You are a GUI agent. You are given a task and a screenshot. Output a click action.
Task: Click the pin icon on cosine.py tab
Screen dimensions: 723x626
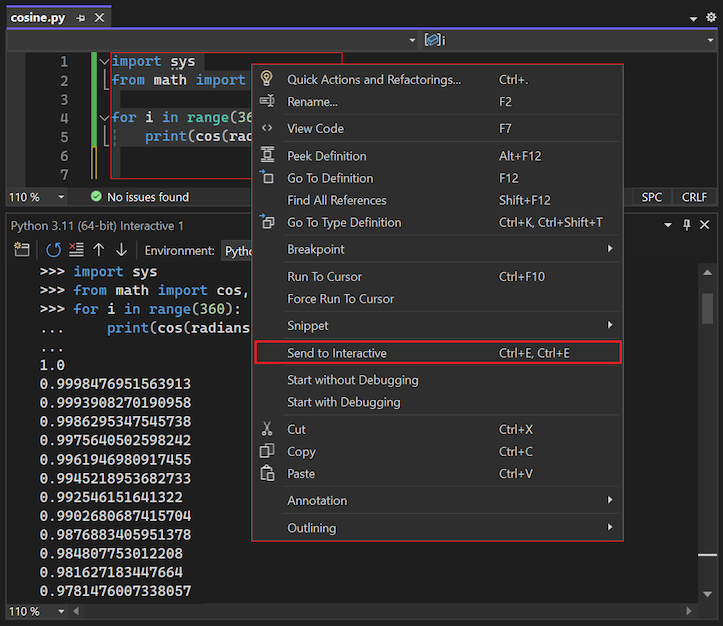click(x=80, y=18)
